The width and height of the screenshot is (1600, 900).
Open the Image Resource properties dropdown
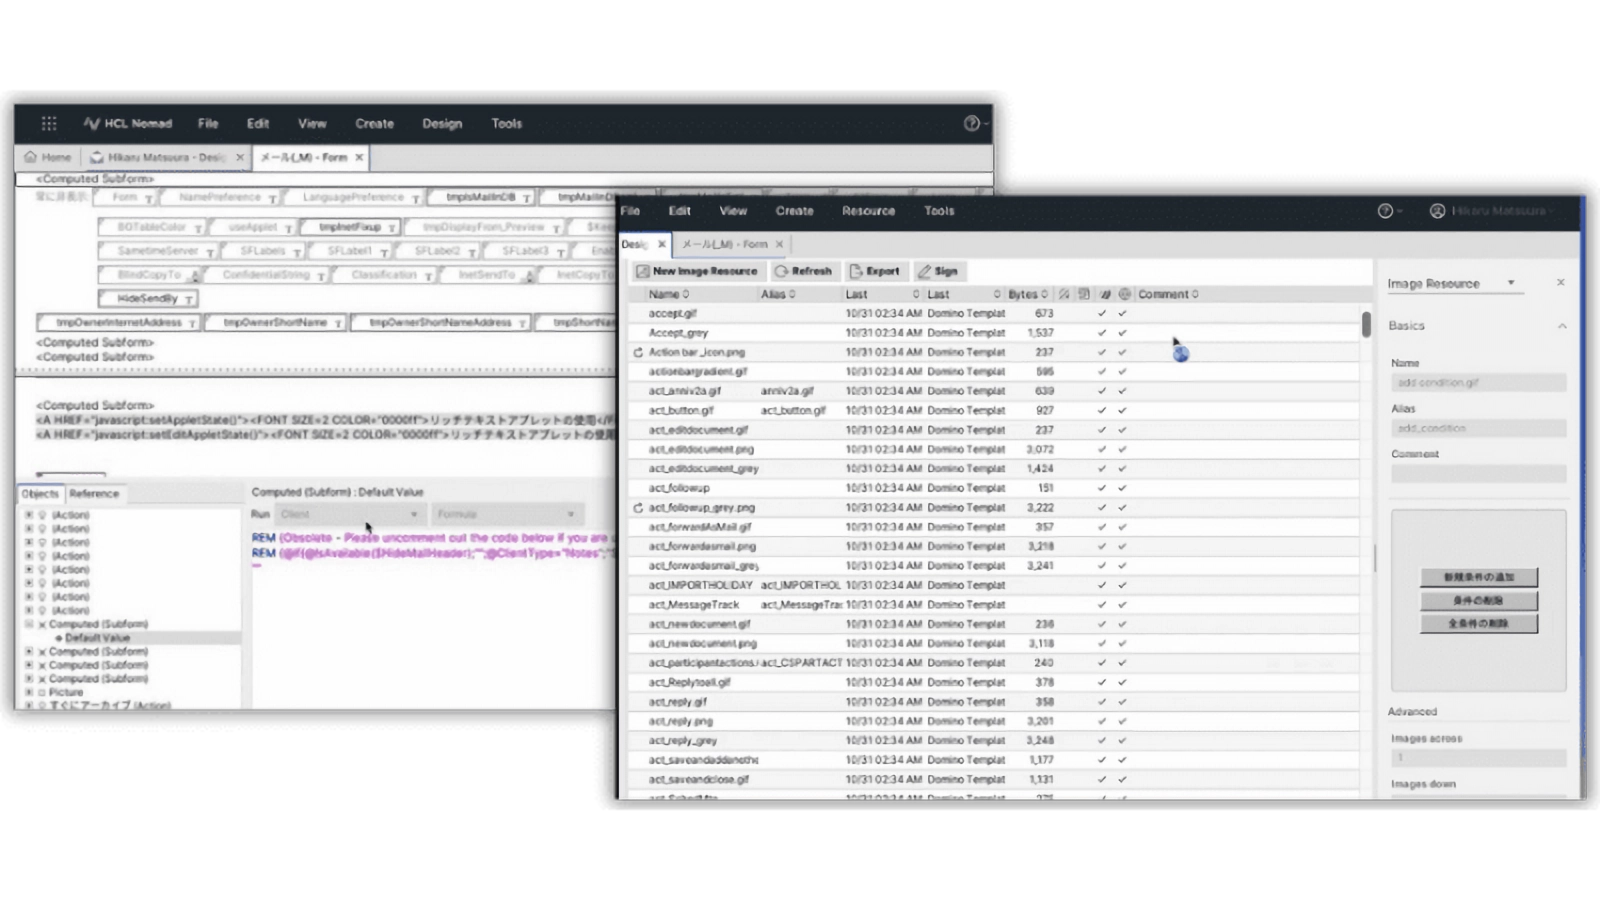tap(1451, 284)
